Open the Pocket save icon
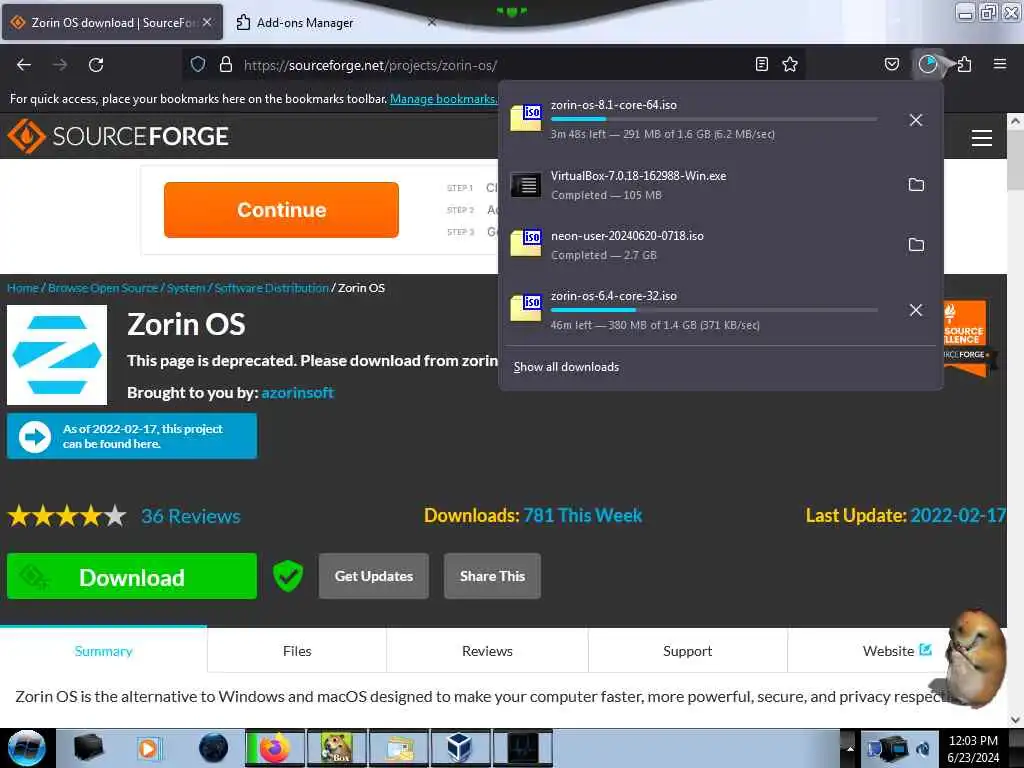Viewport: 1024px width, 768px height. [x=891, y=64]
